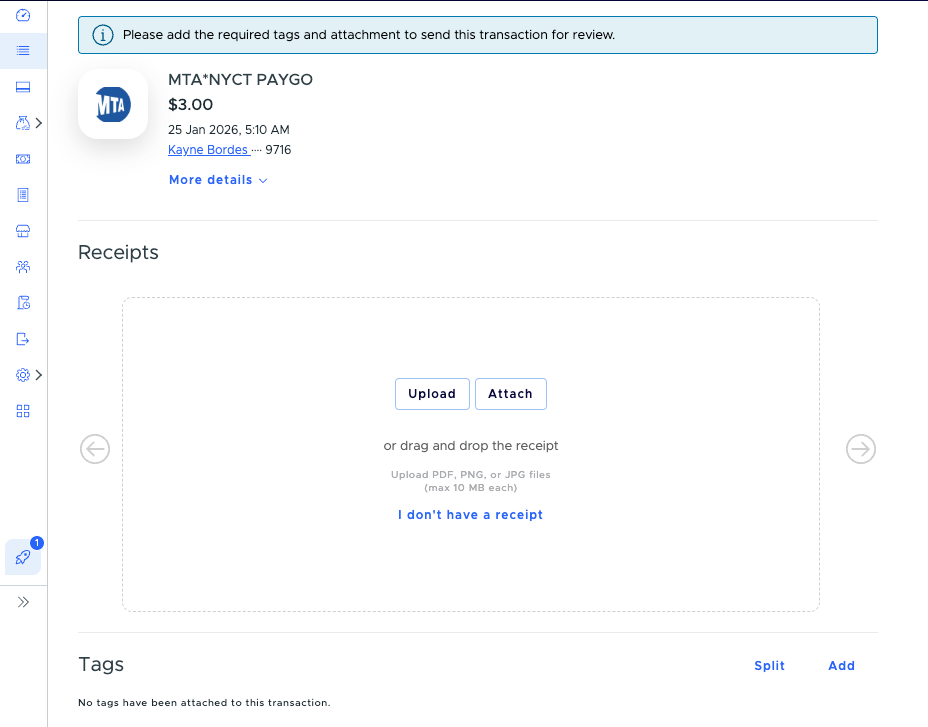Open the settings gear icon in sidebar
The width and height of the screenshot is (928, 727).
pyautogui.click(x=22, y=375)
